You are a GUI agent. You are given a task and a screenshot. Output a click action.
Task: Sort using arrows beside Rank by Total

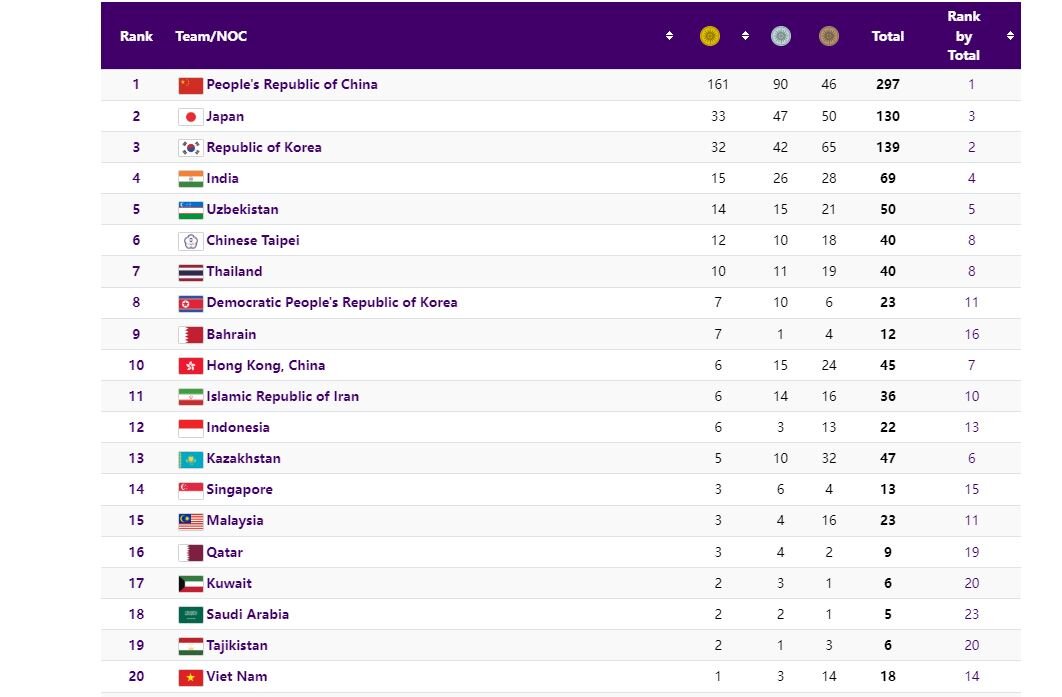coord(1010,36)
